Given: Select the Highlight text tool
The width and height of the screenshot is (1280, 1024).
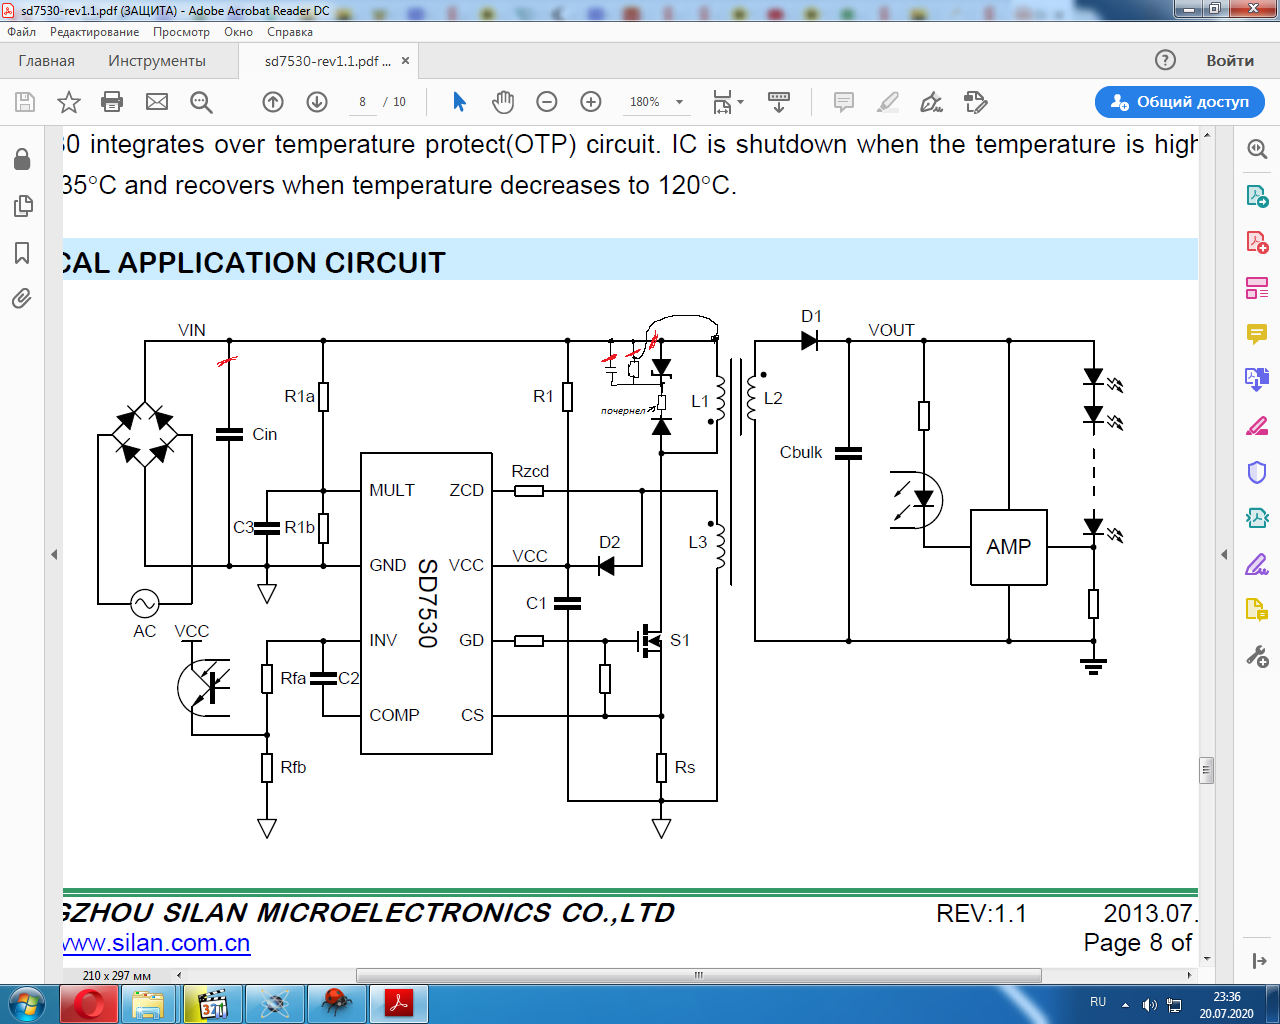Looking at the screenshot, I should (x=888, y=102).
